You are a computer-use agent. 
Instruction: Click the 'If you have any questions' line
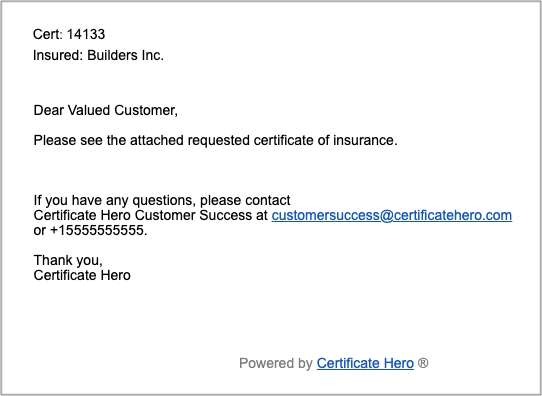tap(162, 200)
